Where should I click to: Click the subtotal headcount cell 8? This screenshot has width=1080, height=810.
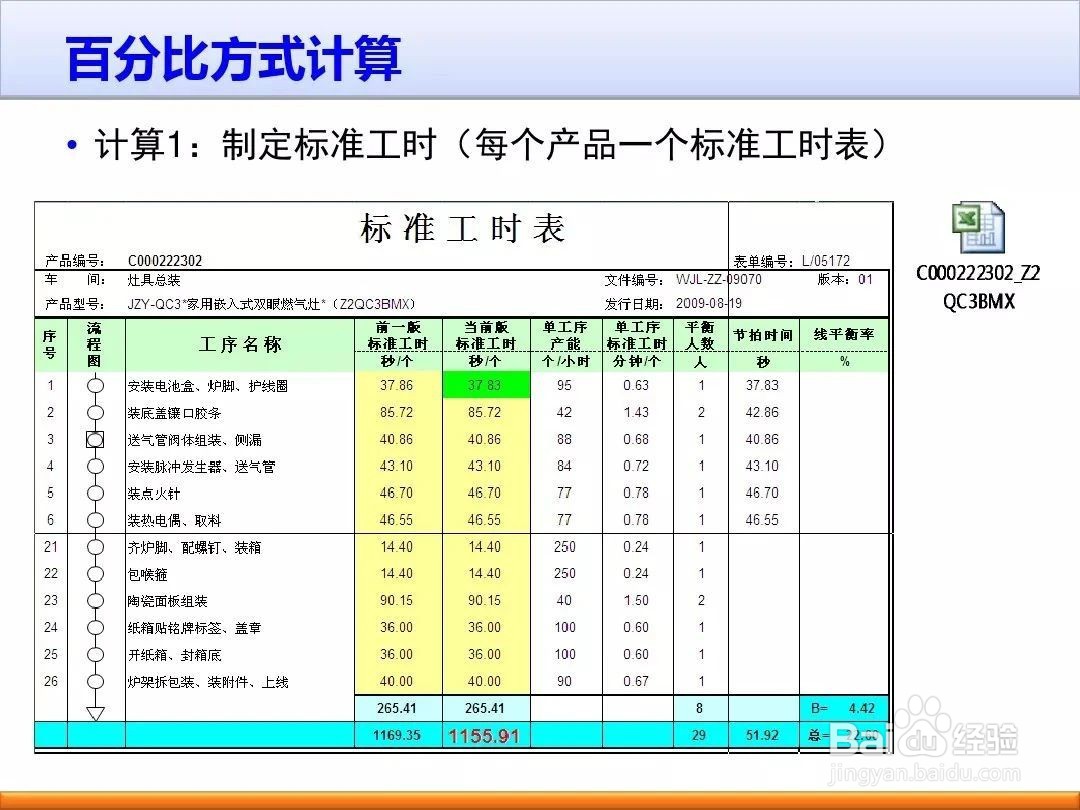(x=700, y=708)
